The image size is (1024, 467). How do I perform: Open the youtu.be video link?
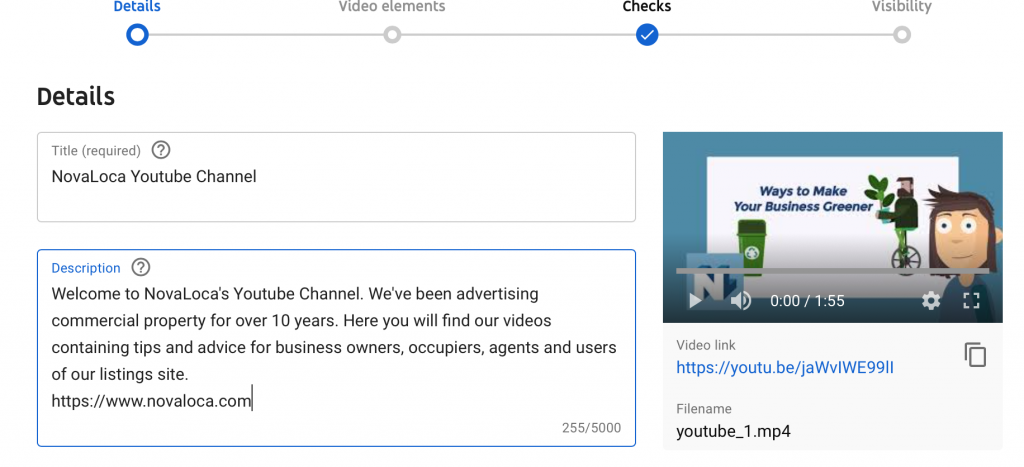785,368
